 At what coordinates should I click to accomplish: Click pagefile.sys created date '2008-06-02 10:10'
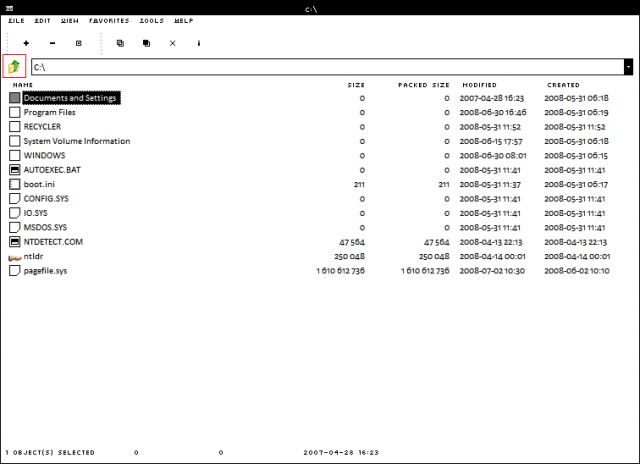click(x=577, y=271)
